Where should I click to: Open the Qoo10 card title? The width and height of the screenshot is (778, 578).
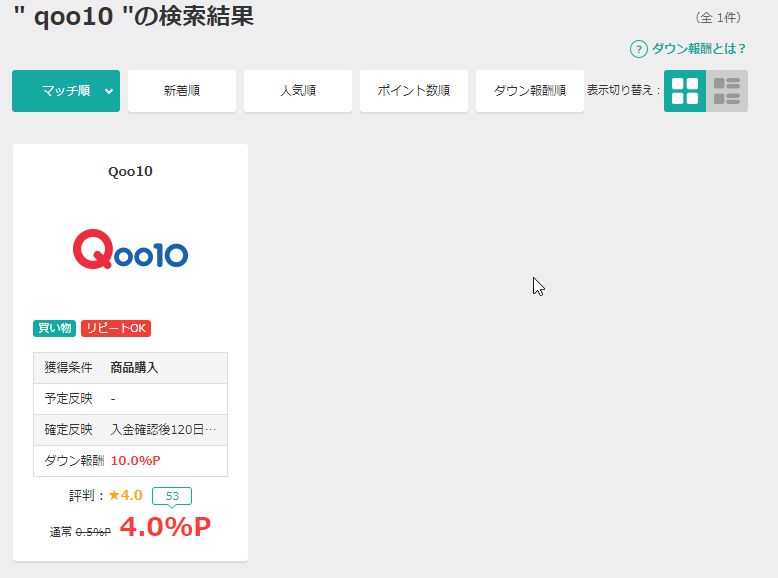(130, 172)
